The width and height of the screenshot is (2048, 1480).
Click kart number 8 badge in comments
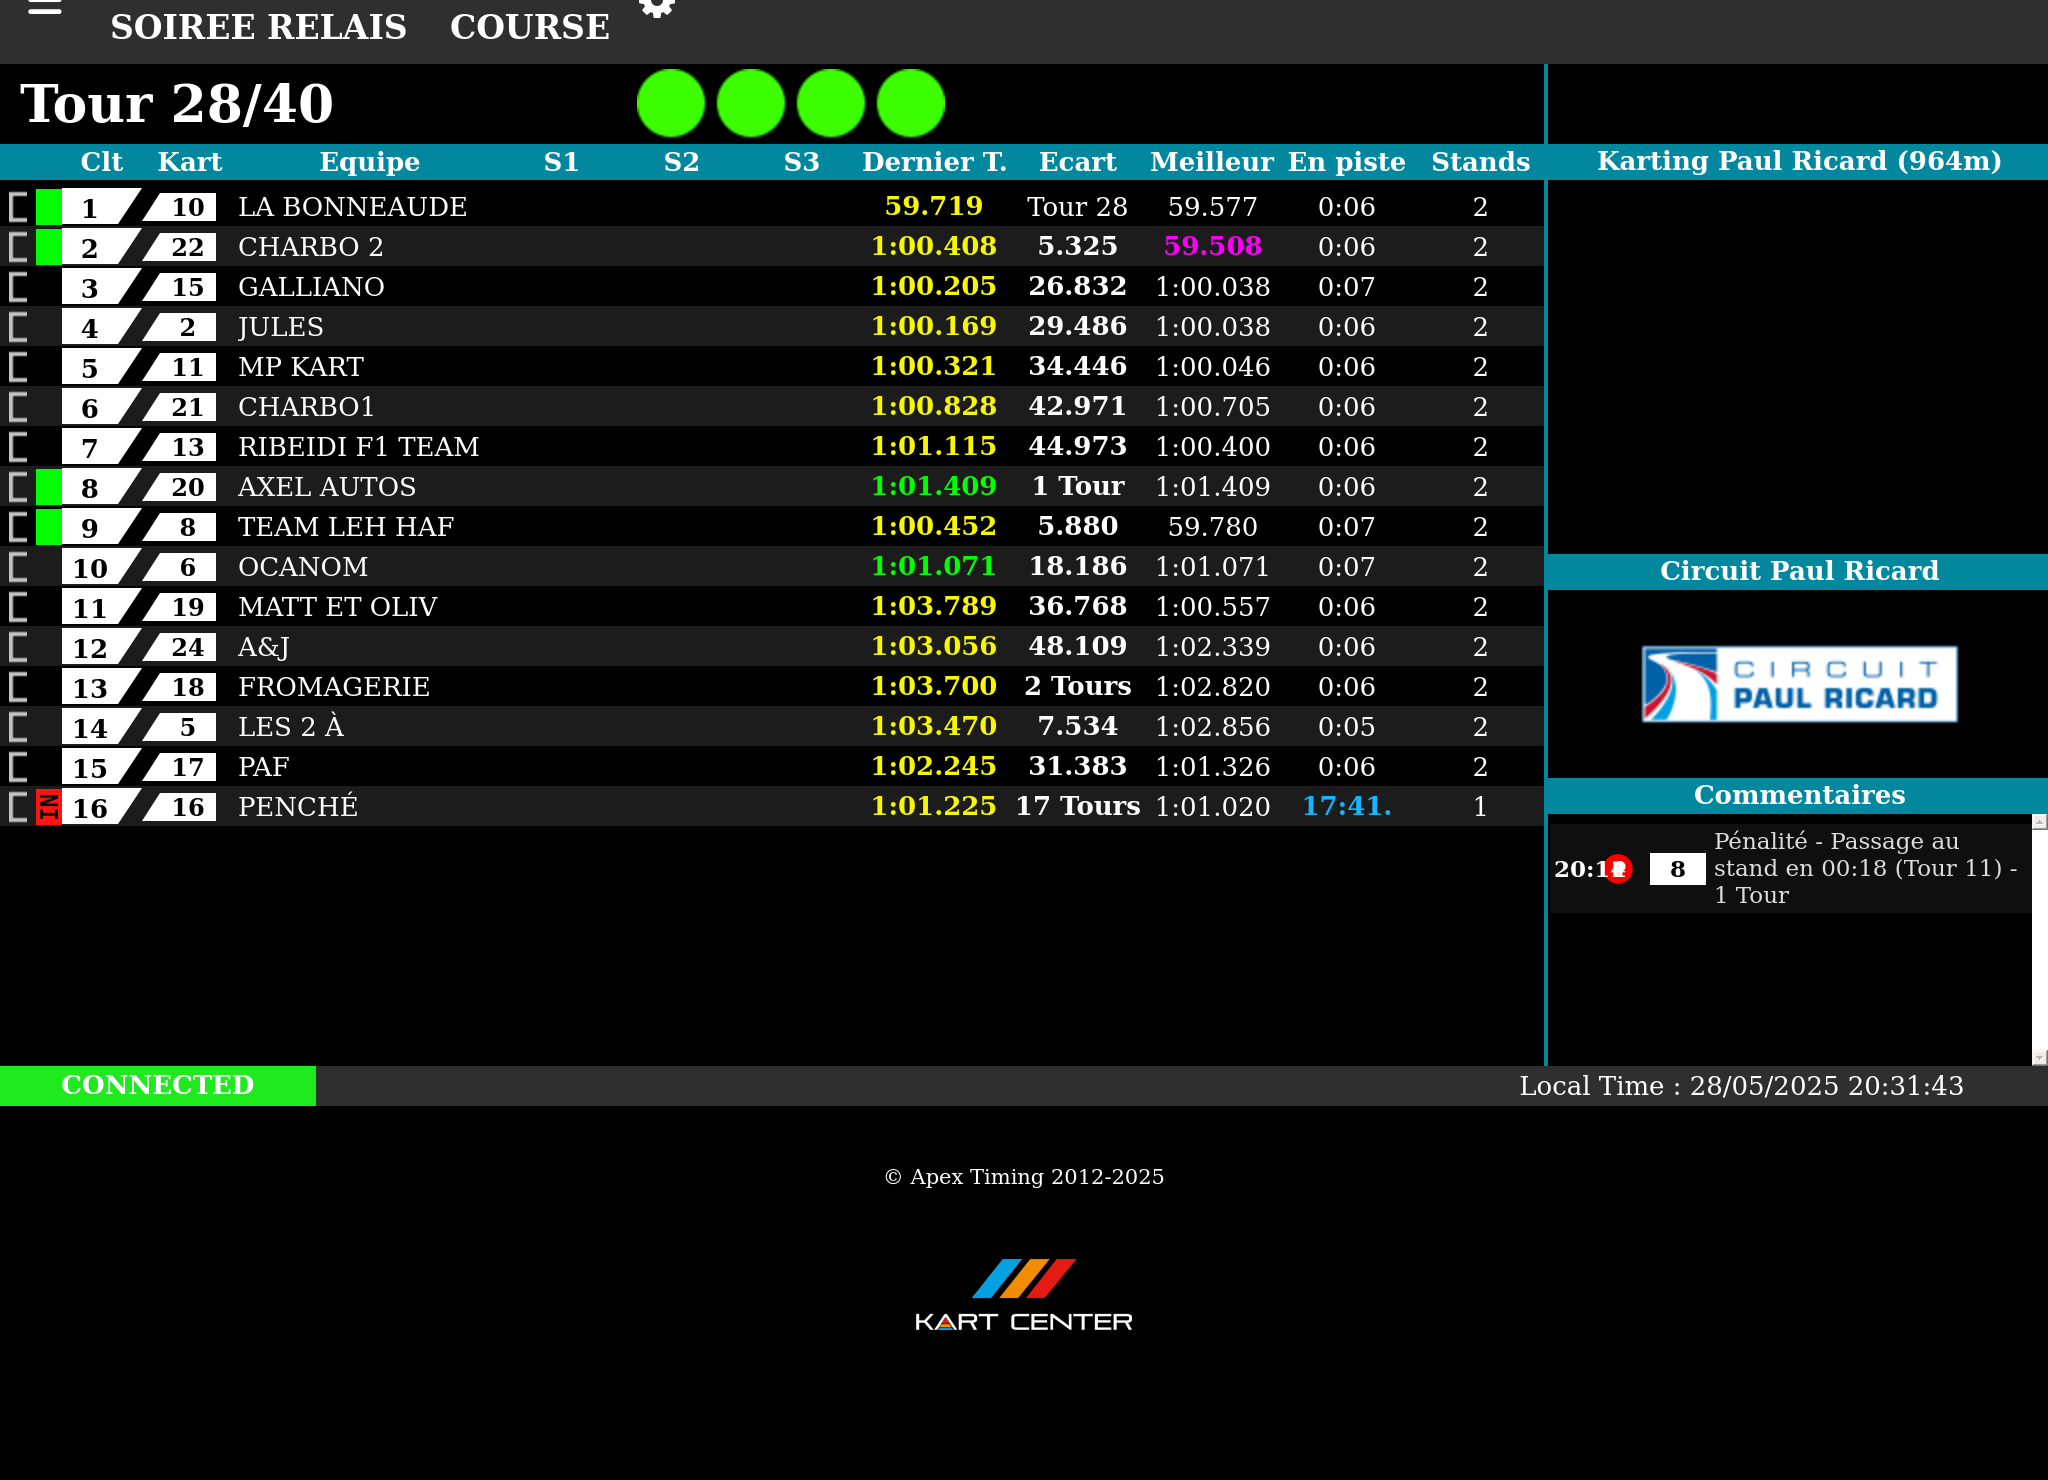pos(1677,869)
